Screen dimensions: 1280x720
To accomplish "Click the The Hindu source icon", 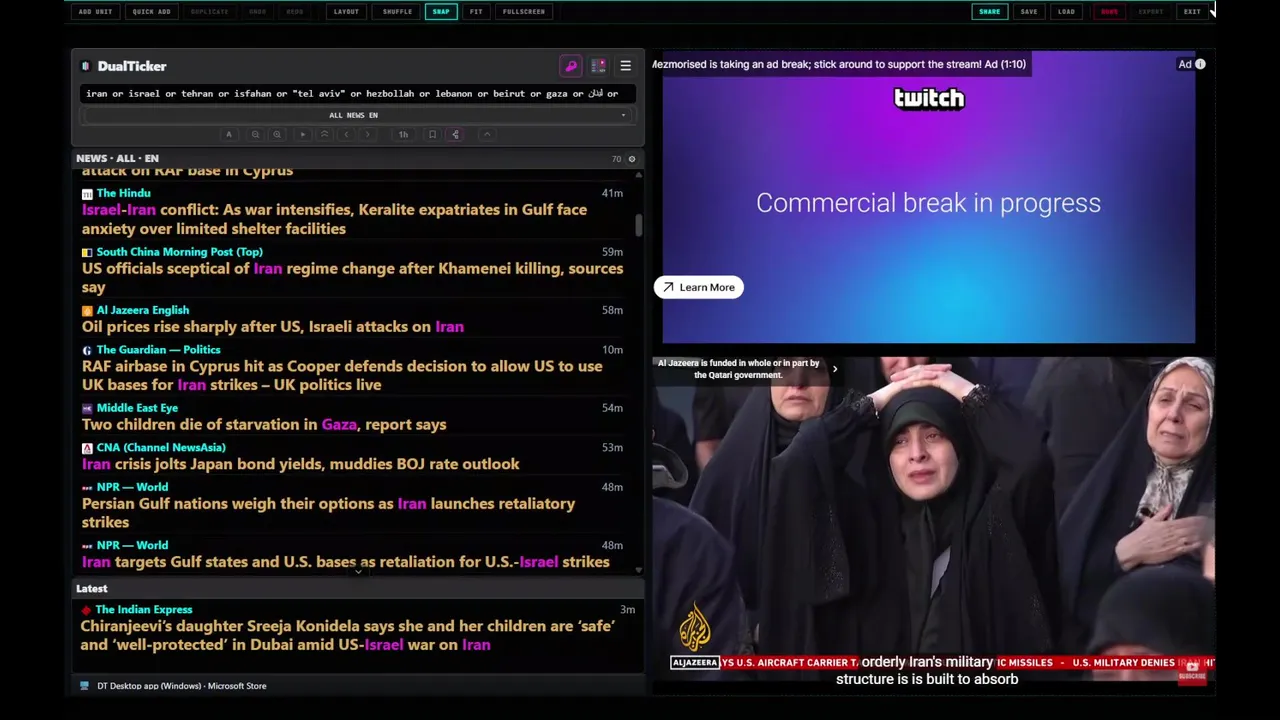I will pyautogui.click(x=87, y=193).
